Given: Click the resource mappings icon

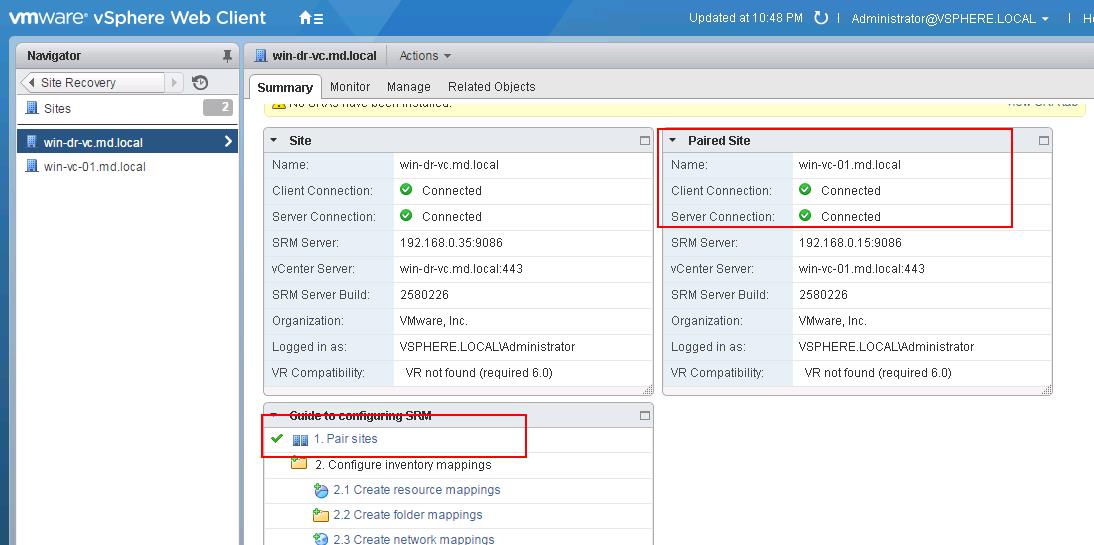Looking at the screenshot, I should tap(320, 490).
